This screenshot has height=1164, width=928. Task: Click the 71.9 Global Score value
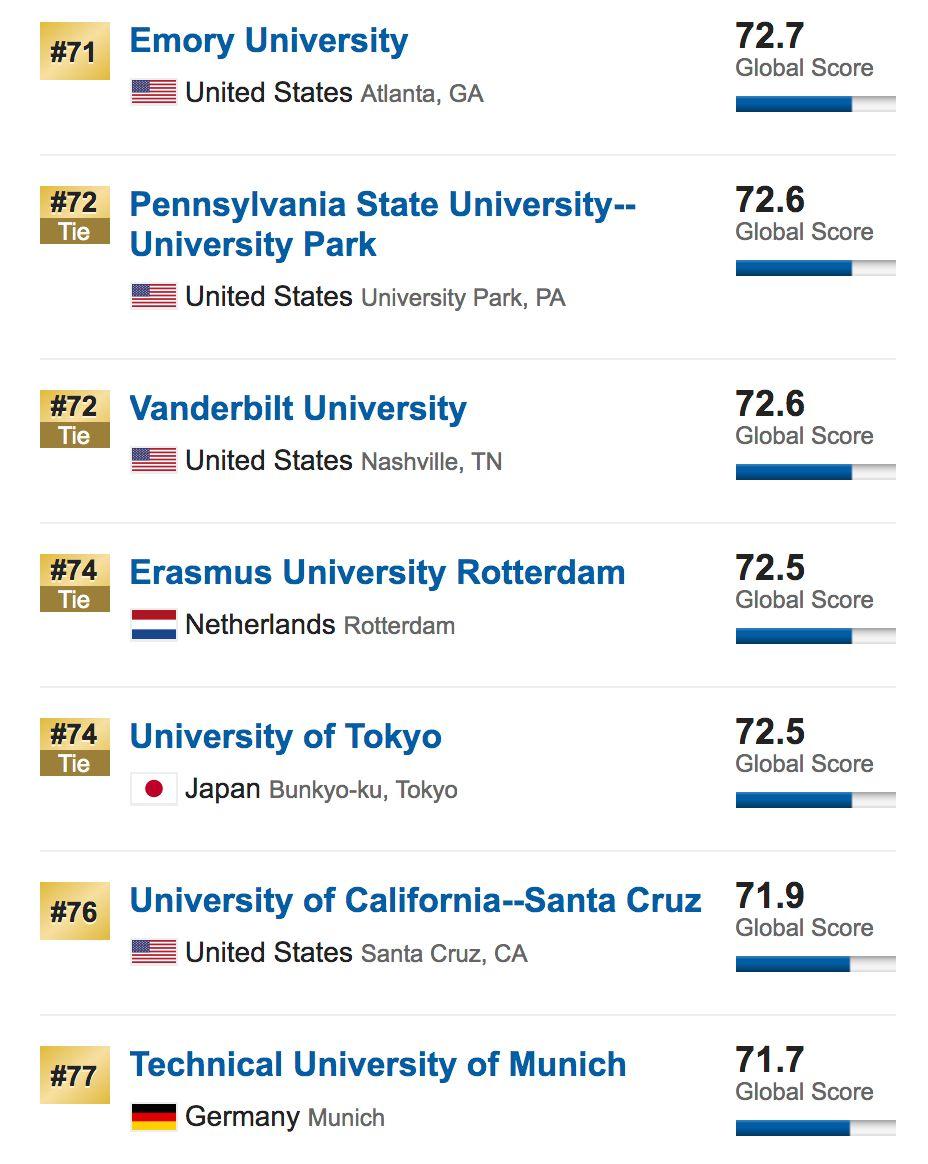click(770, 896)
